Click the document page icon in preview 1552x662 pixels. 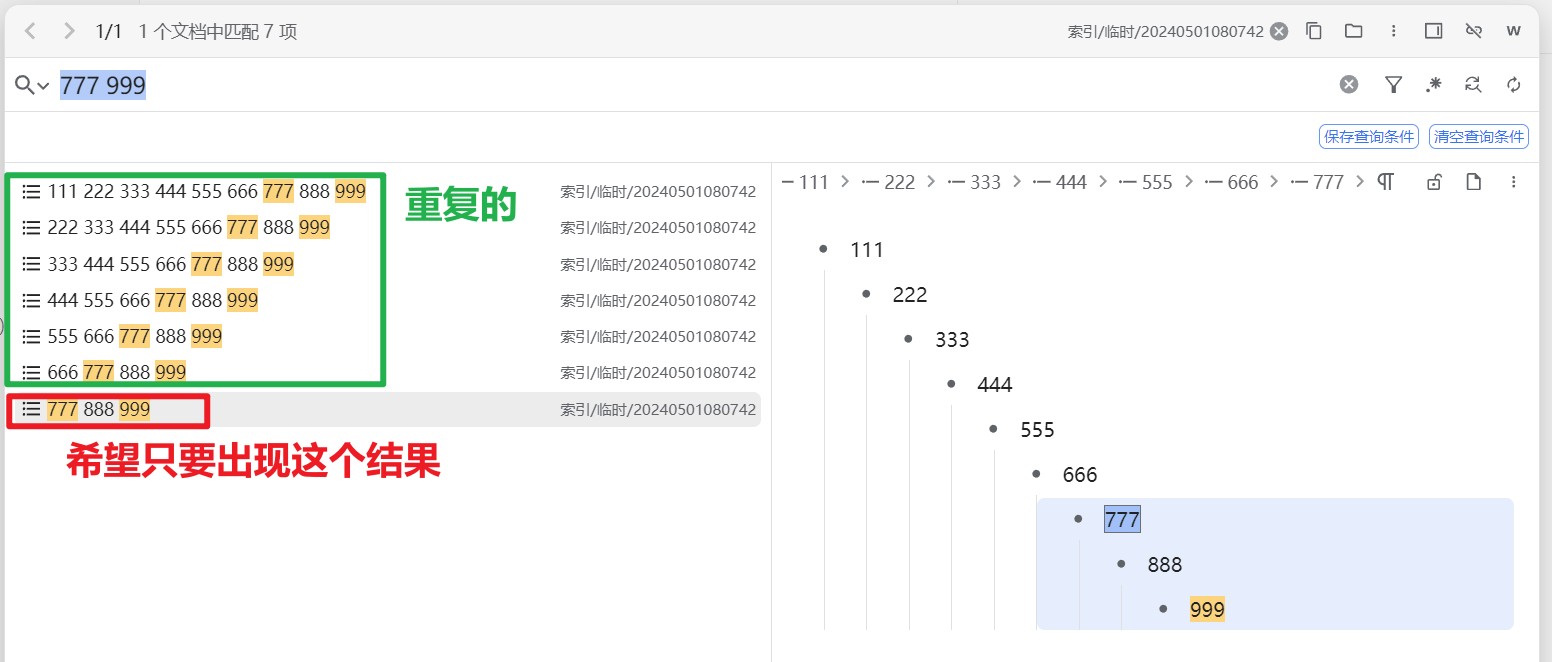[1473, 182]
